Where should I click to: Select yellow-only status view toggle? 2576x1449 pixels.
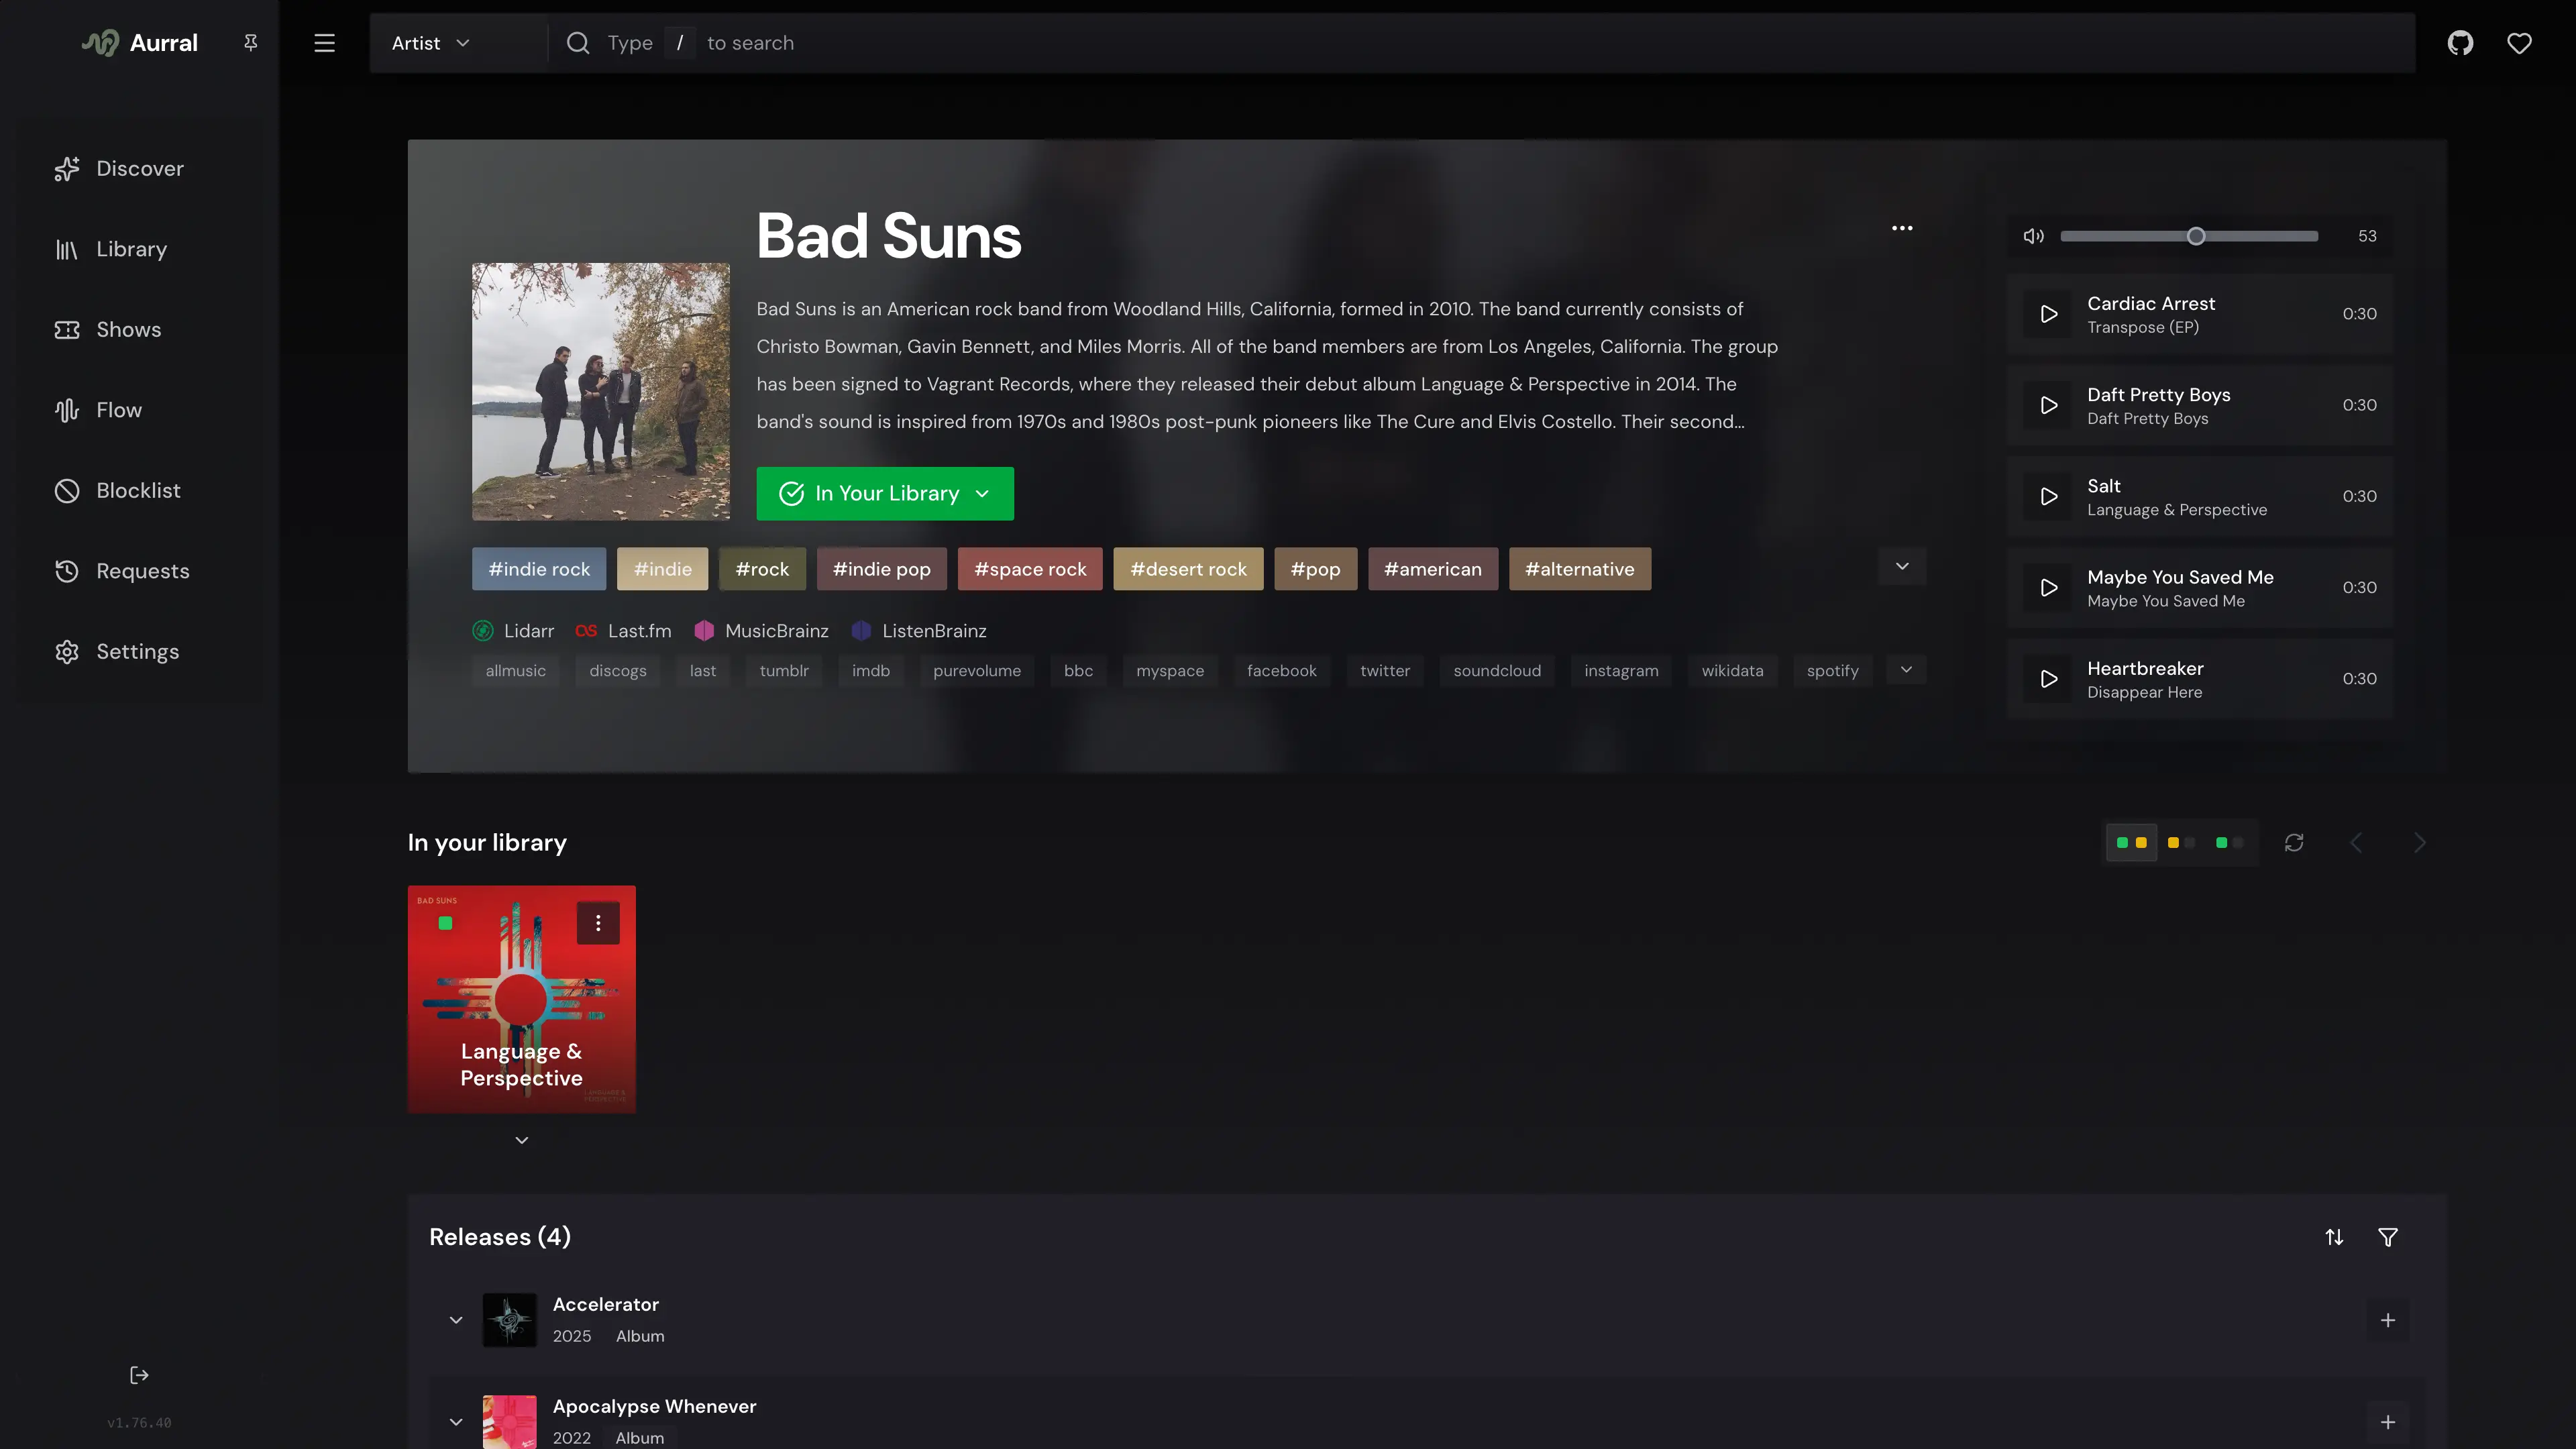pos(2181,843)
